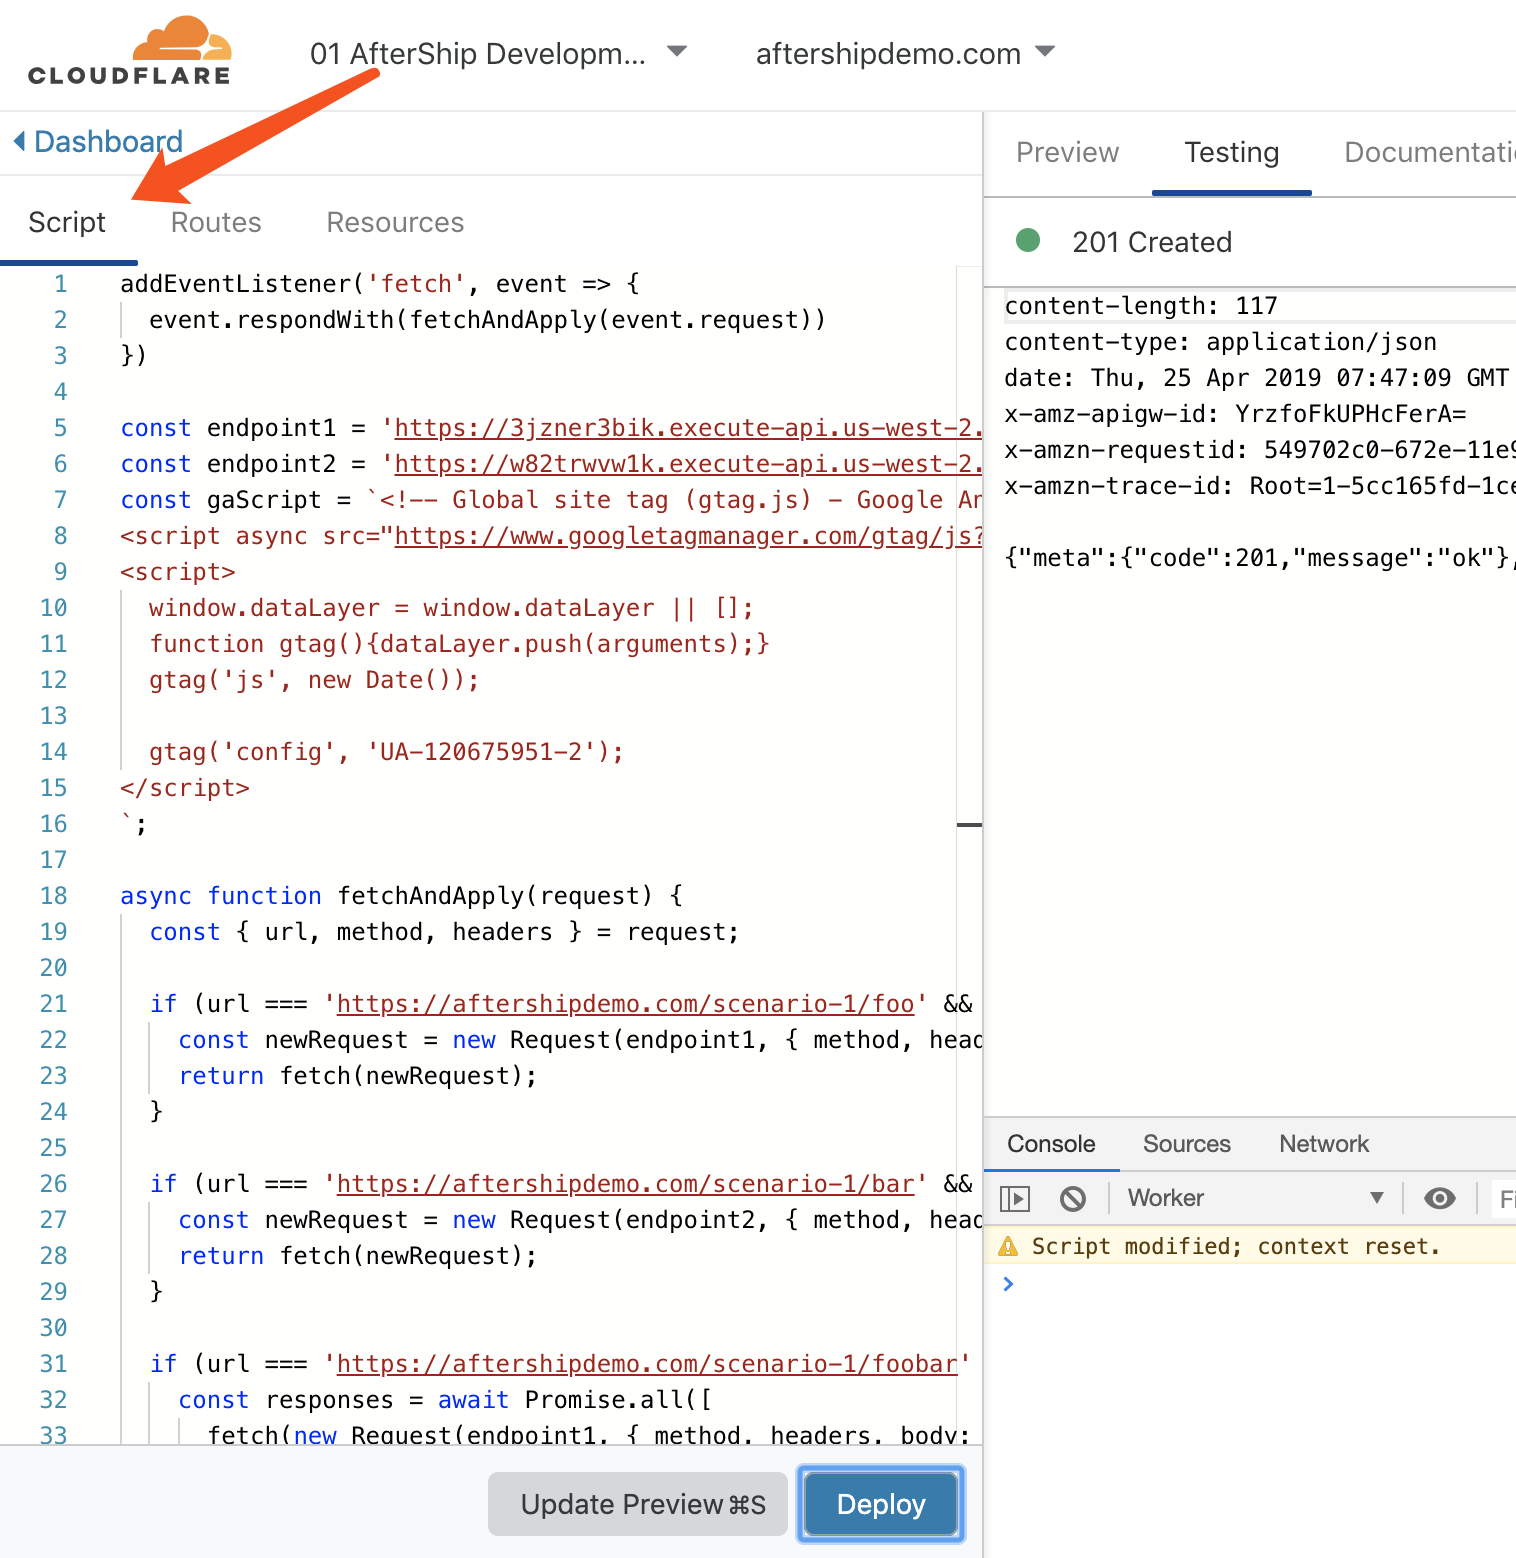
Task: Click "const { url, method, headers }" on line 19
Action: (365, 932)
